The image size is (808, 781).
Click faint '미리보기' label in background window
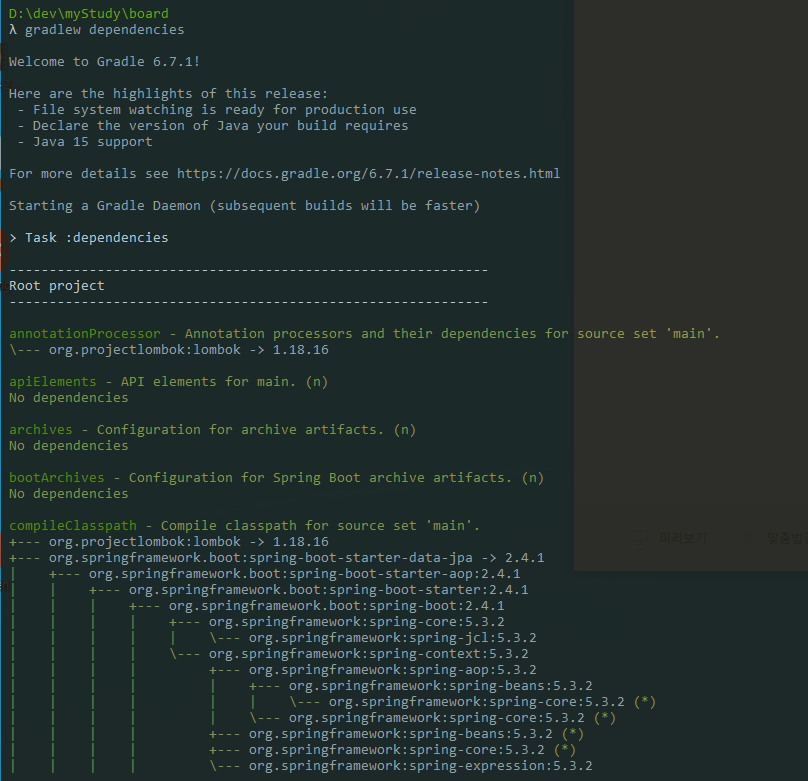[683, 538]
